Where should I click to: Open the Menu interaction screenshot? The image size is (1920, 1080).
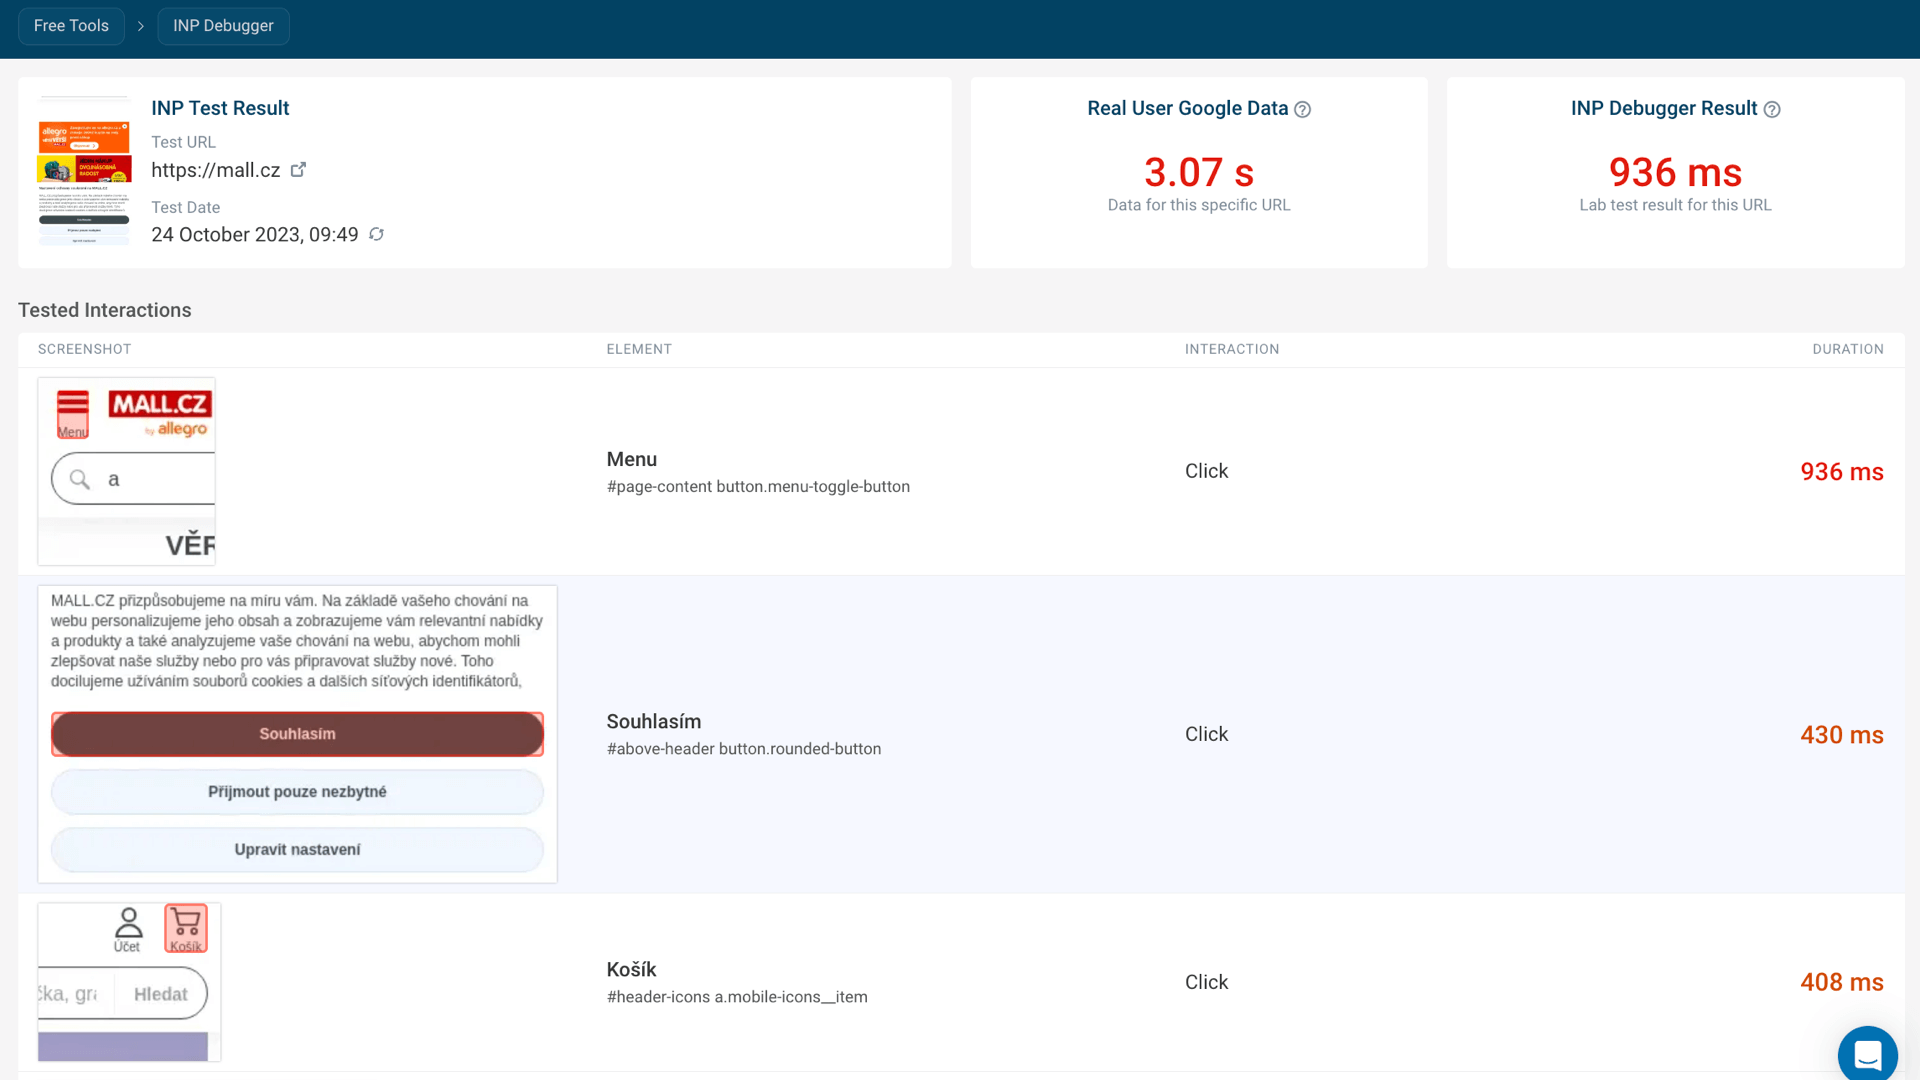tap(127, 471)
